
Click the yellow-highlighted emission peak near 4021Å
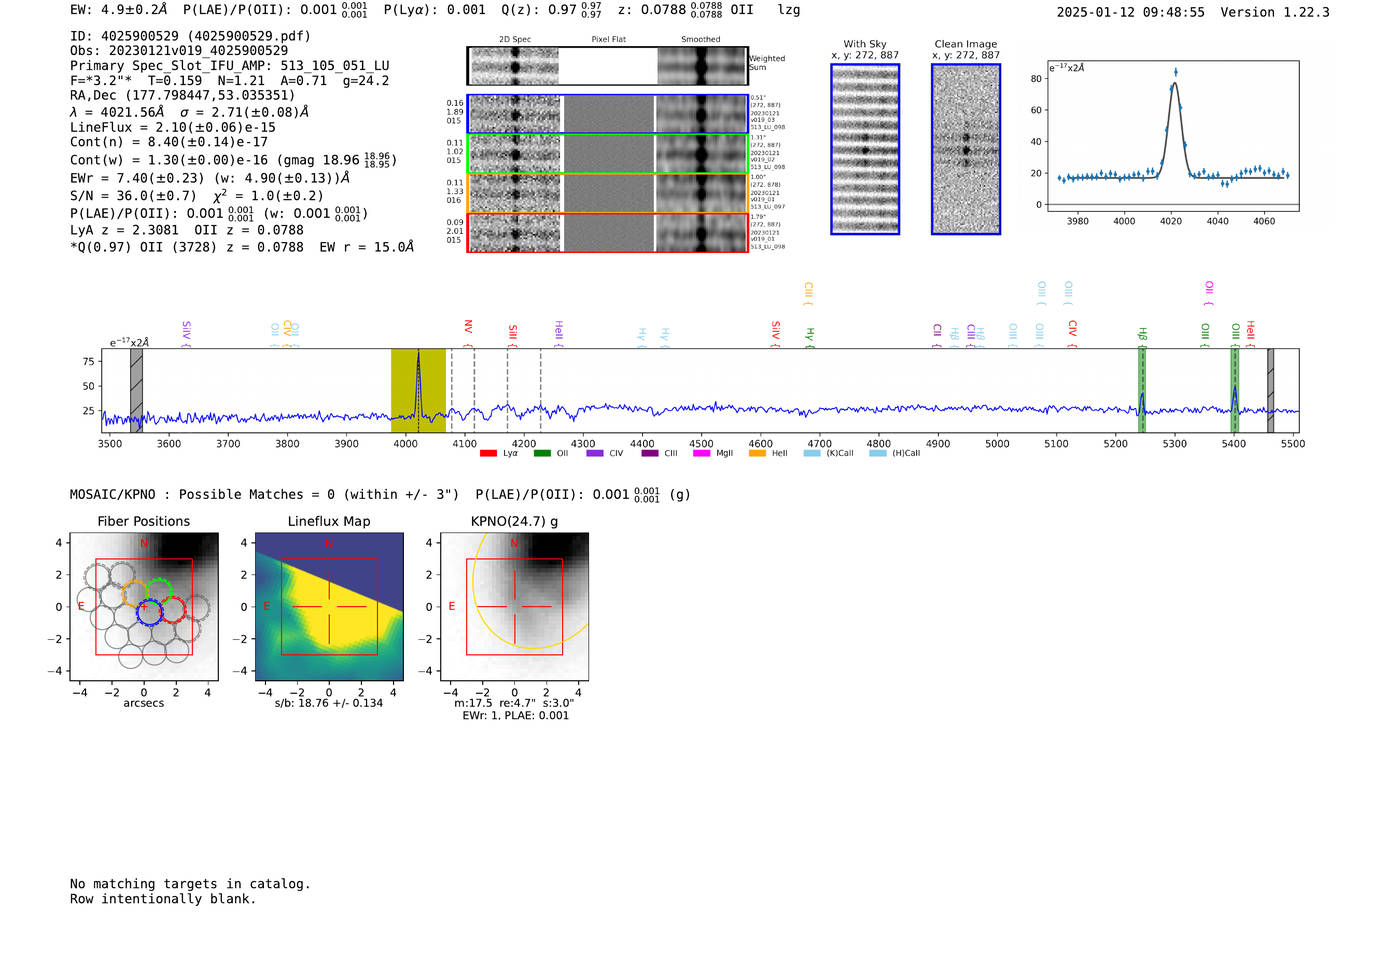click(418, 390)
